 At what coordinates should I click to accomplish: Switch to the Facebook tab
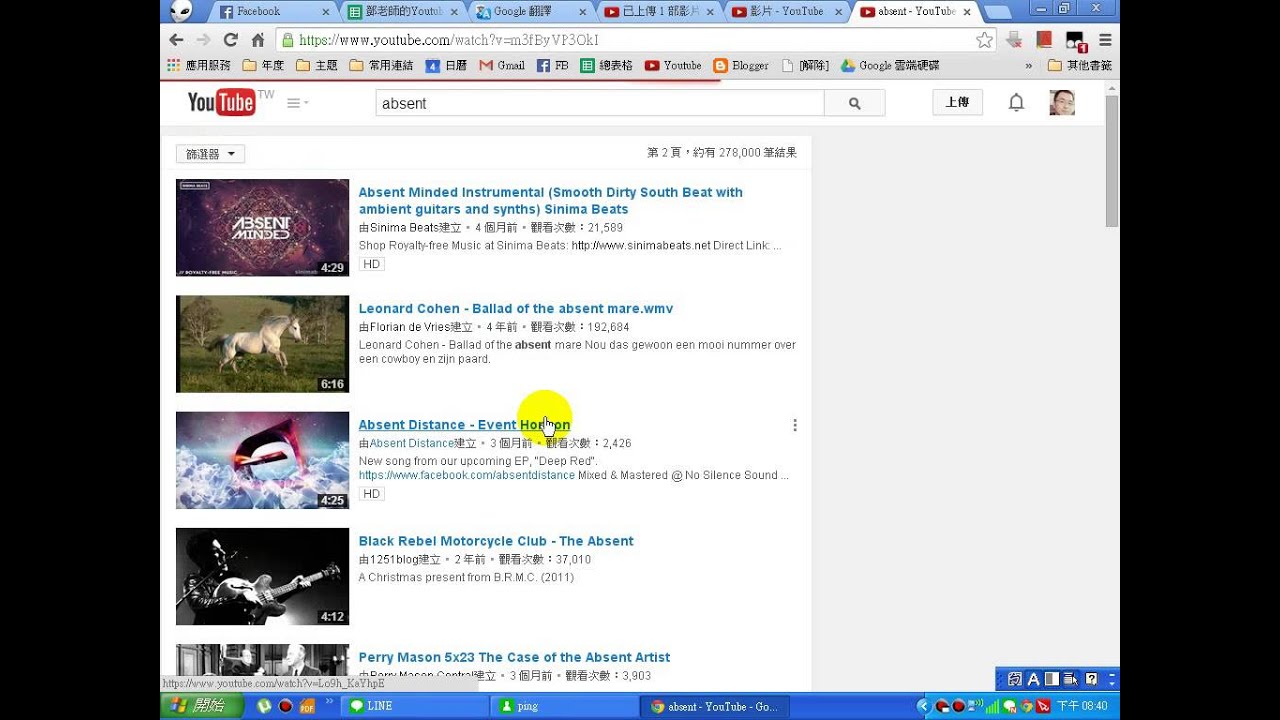tap(272, 11)
